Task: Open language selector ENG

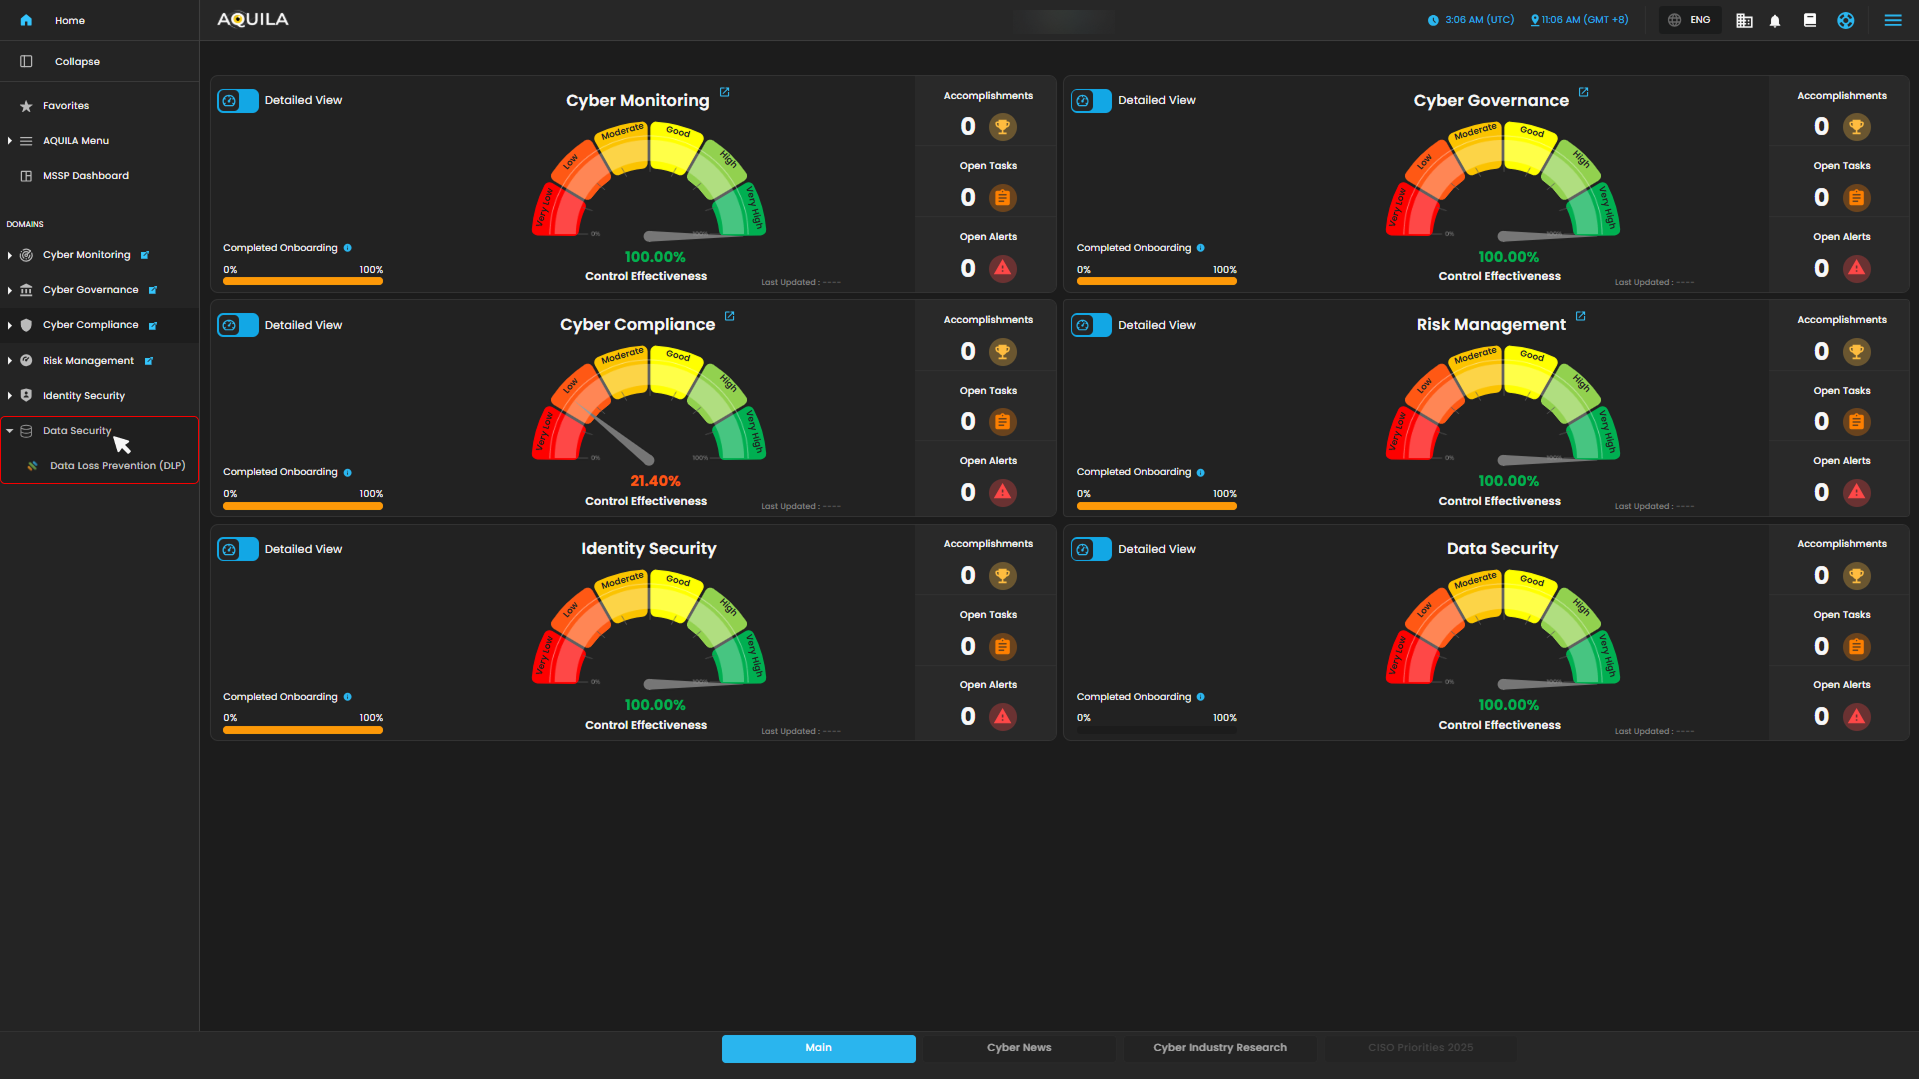Action: tap(1689, 20)
